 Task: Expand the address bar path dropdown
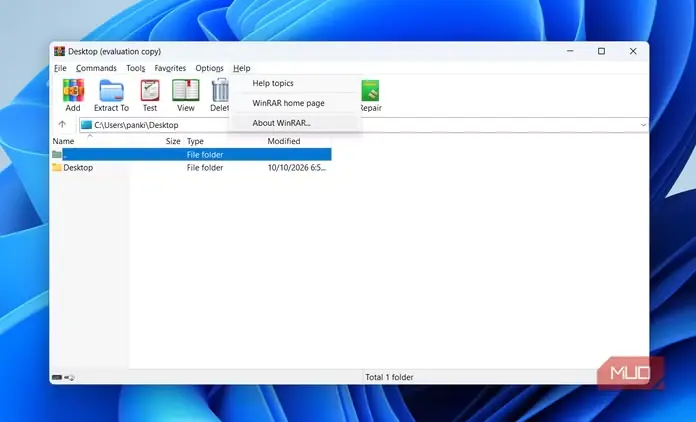[643, 125]
